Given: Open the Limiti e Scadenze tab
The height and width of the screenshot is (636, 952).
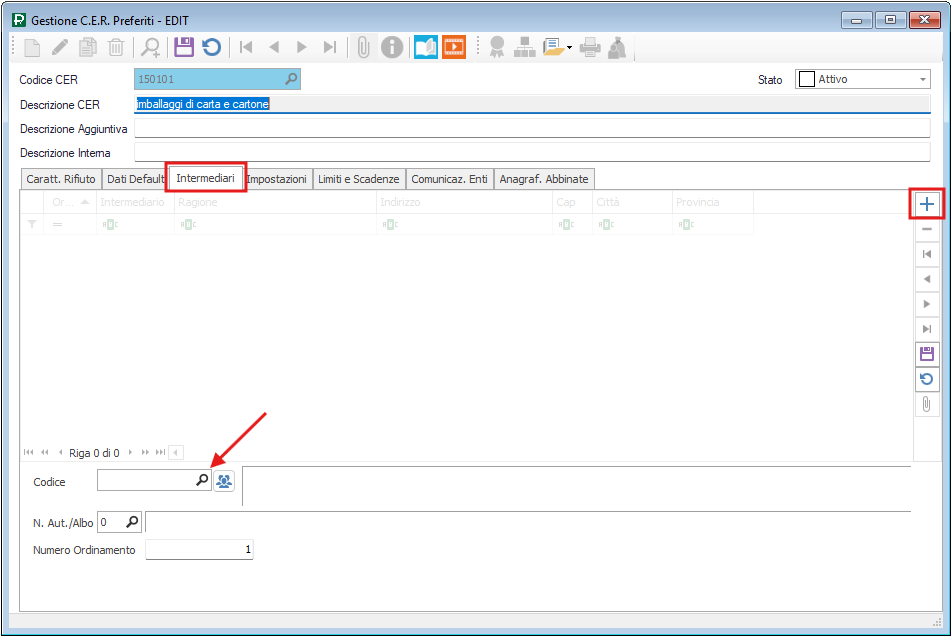Looking at the screenshot, I should click(x=358, y=179).
